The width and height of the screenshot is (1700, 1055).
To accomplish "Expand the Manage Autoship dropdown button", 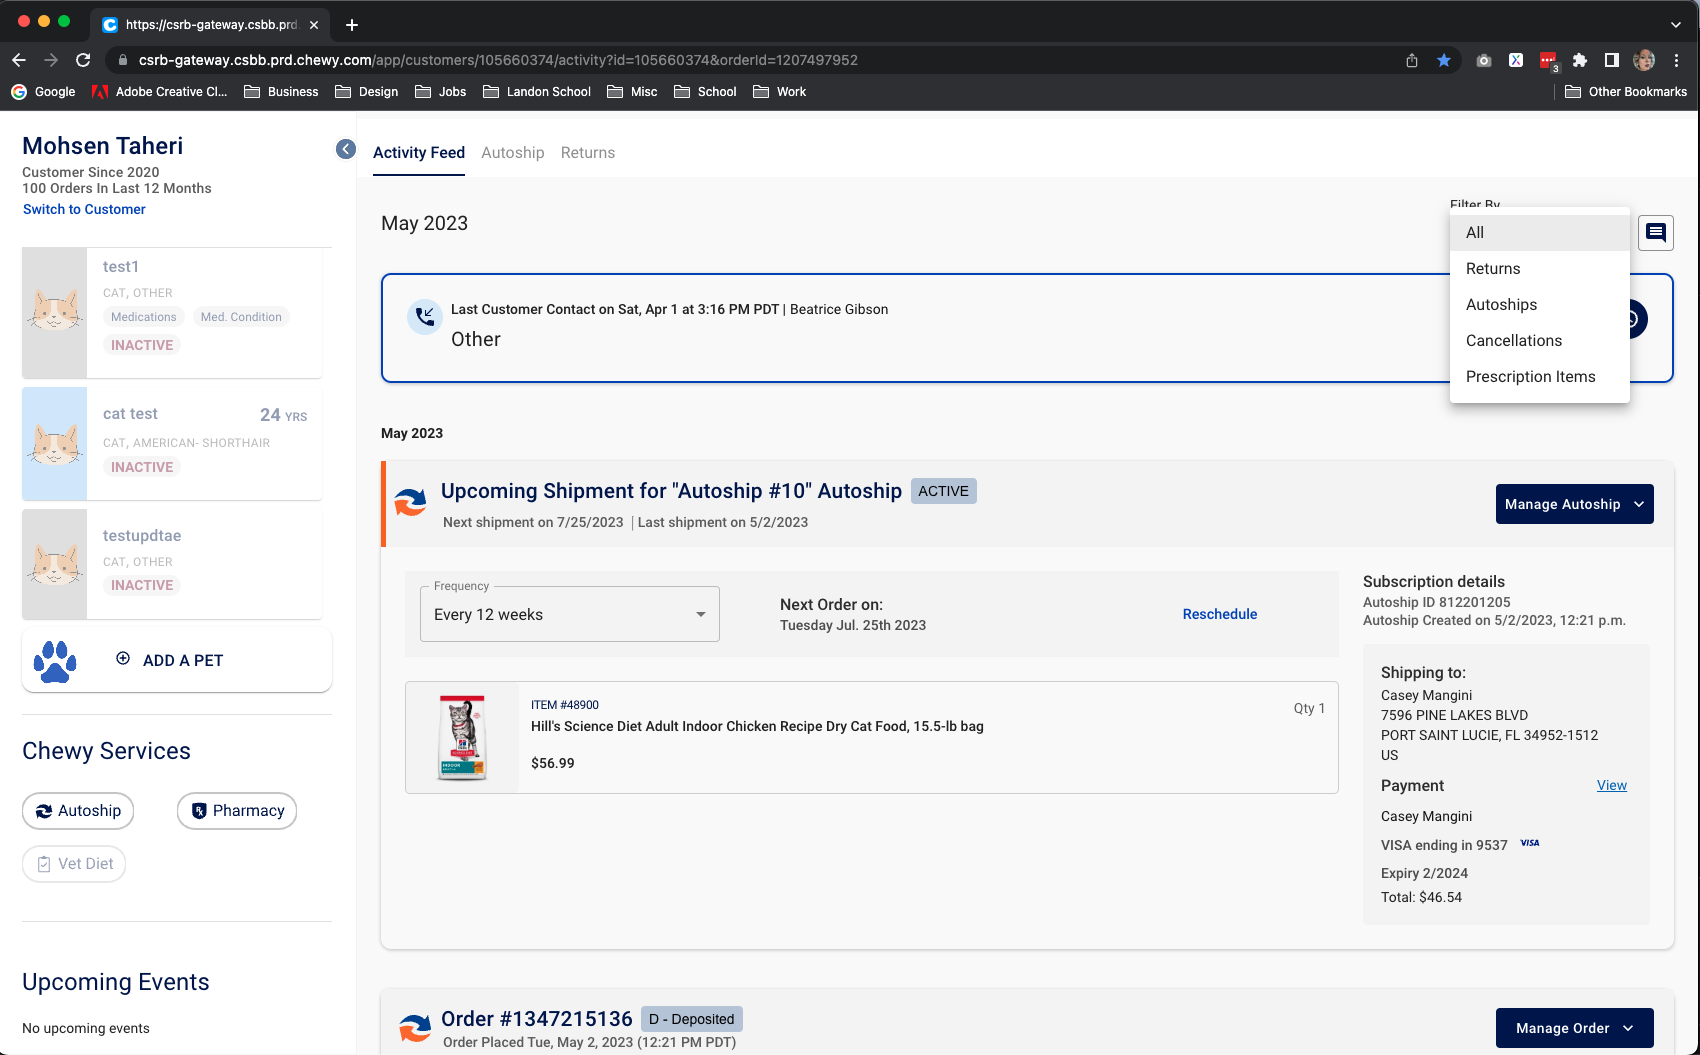I will [x=1575, y=504].
